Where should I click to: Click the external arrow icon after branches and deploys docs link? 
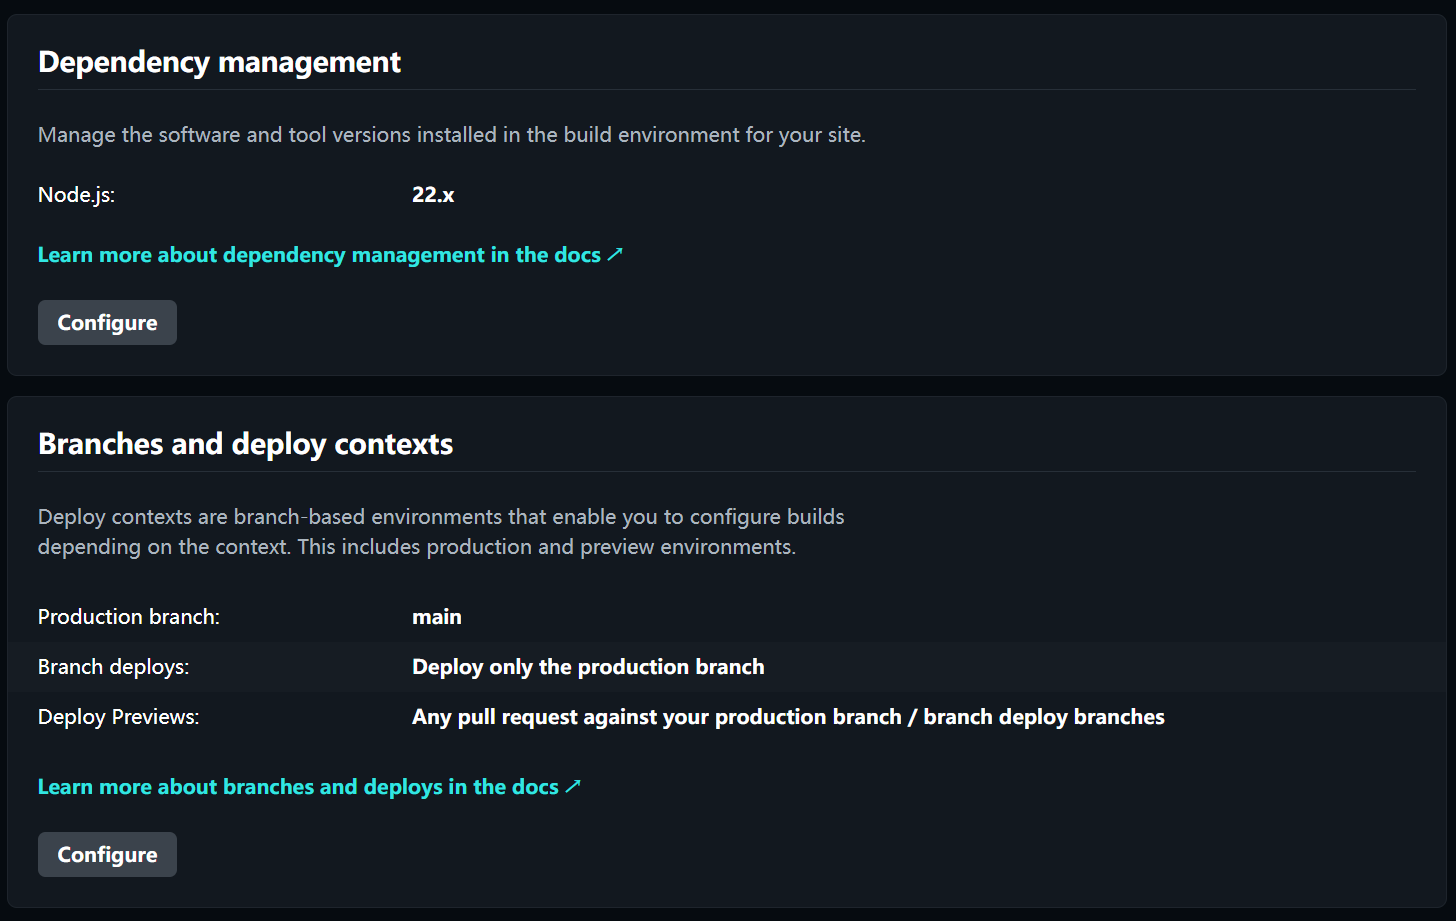pyautogui.click(x=573, y=787)
